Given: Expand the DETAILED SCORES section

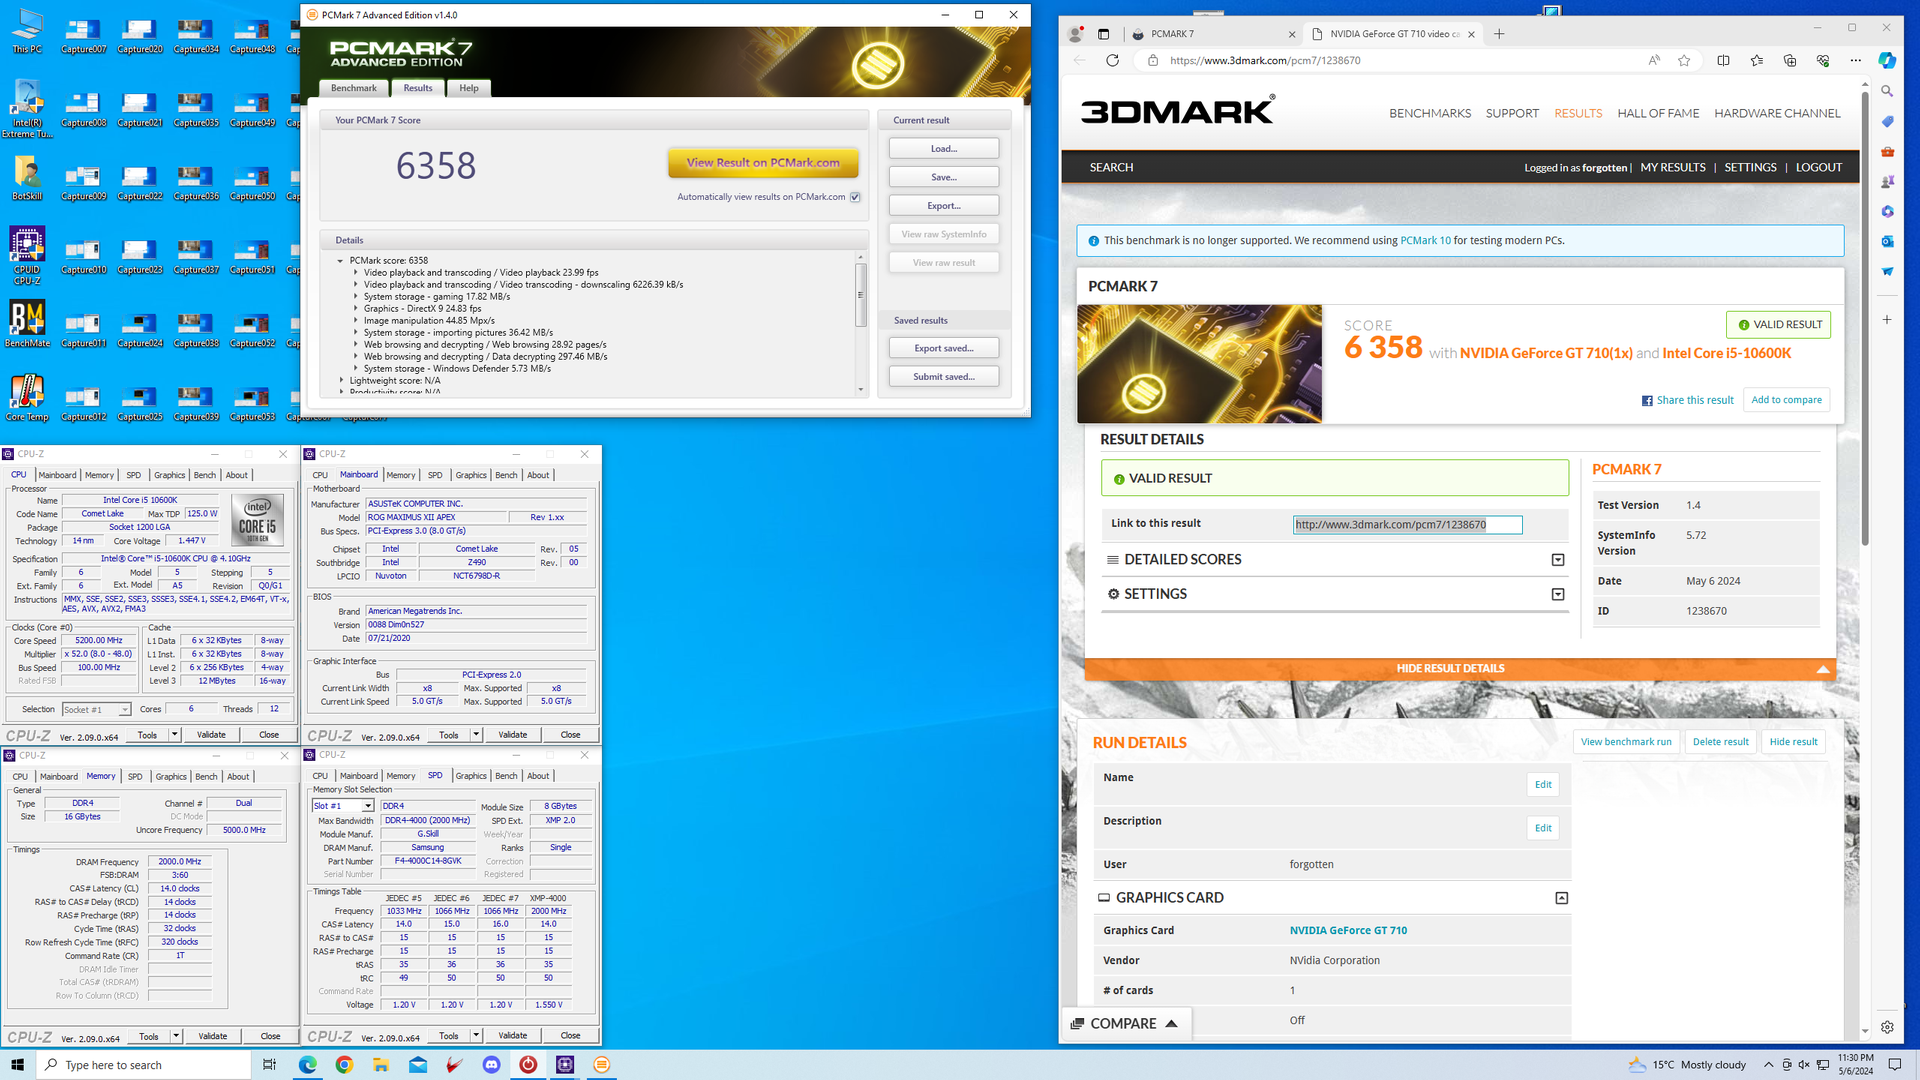Looking at the screenshot, I should tap(1557, 560).
